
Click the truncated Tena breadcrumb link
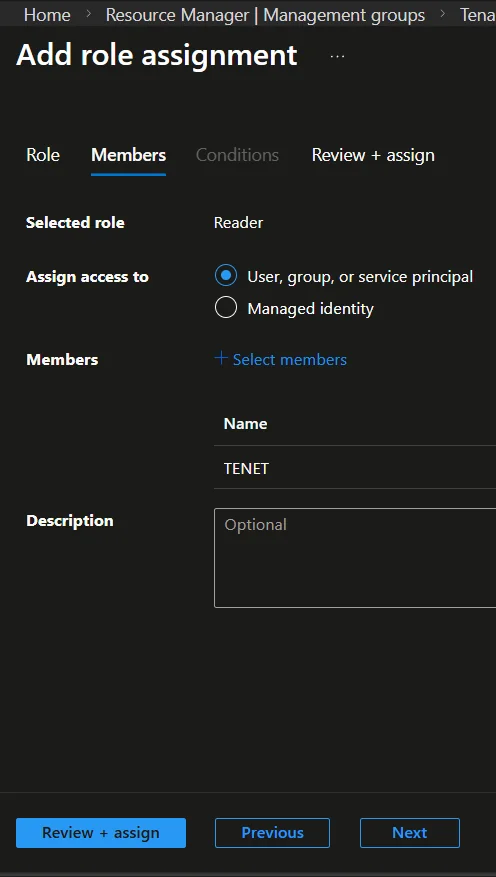click(x=478, y=15)
